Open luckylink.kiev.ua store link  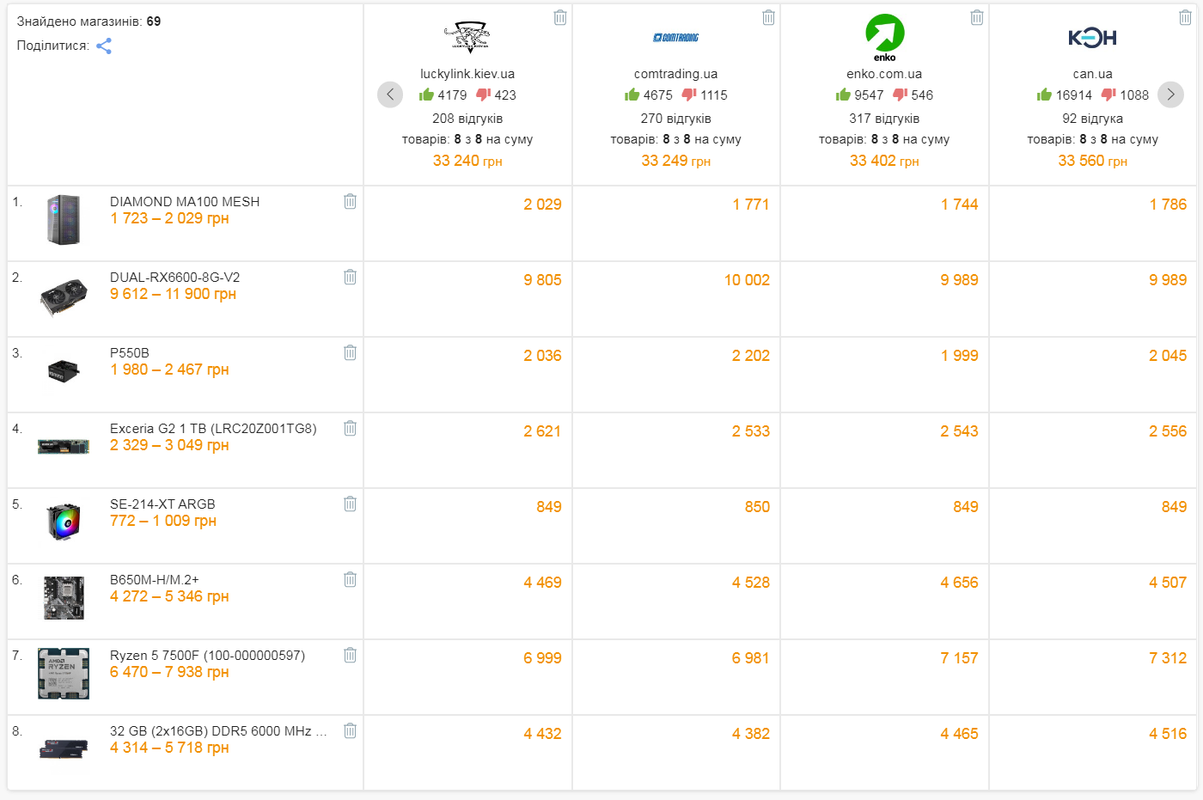(467, 74)
